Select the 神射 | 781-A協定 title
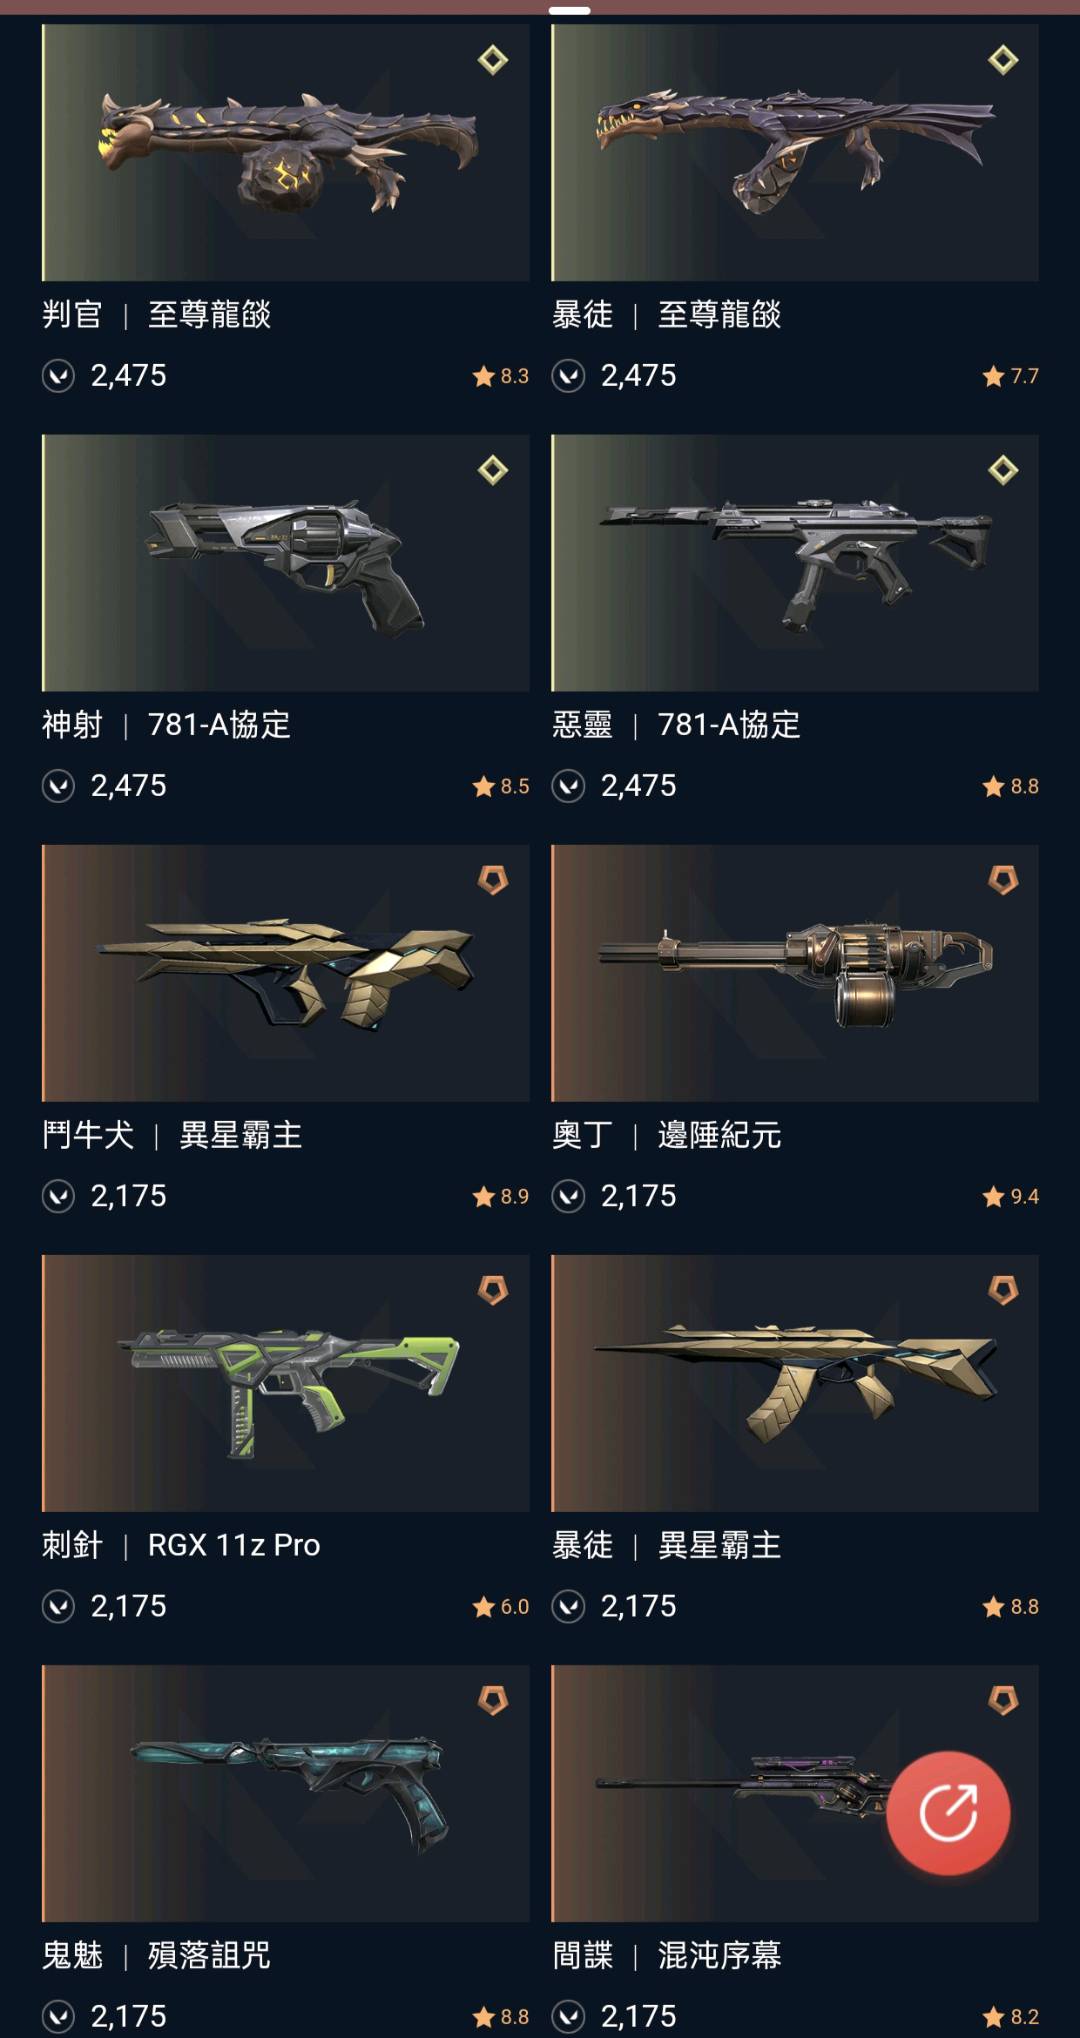 tap(166, 724)
